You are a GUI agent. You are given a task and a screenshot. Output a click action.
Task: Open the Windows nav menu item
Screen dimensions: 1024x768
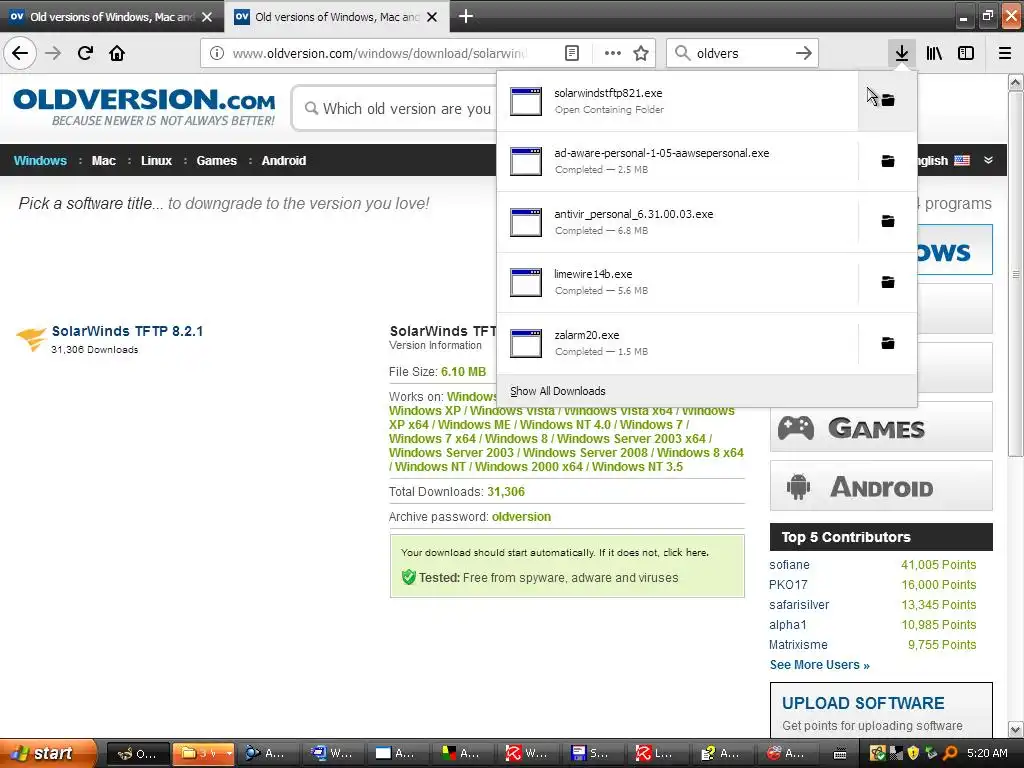(x=40, y=161)
